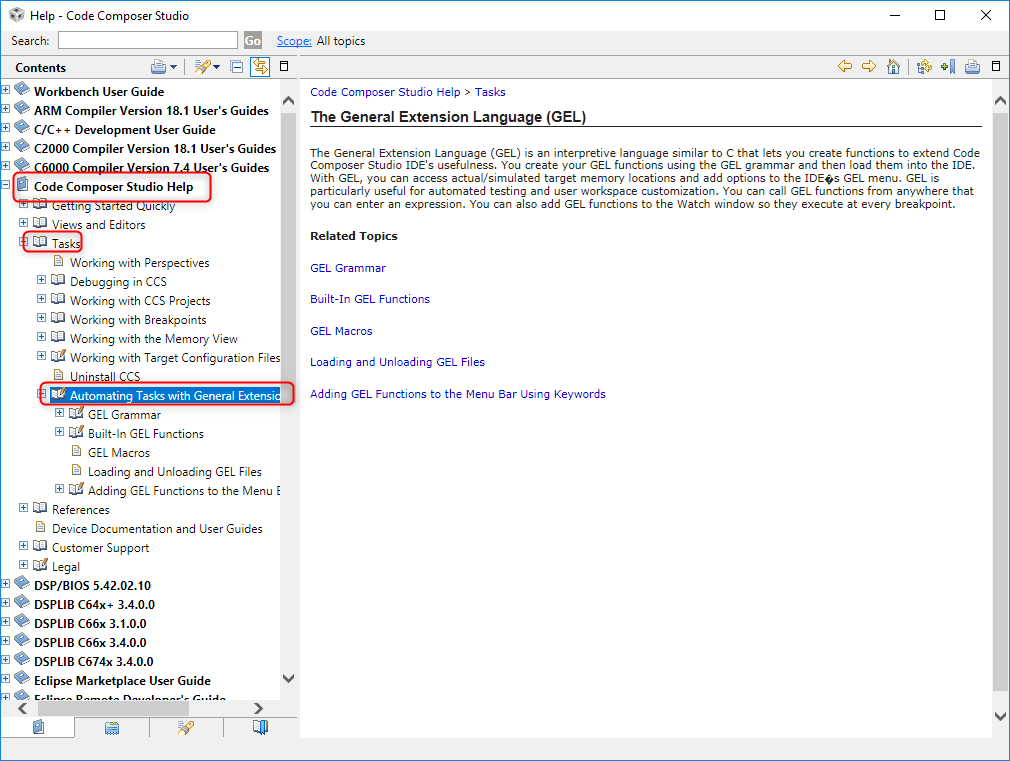This screenshot has height=761, width=1010.
Task: Click the GEL Macros page icon
Action: click(x=77, y=451)
